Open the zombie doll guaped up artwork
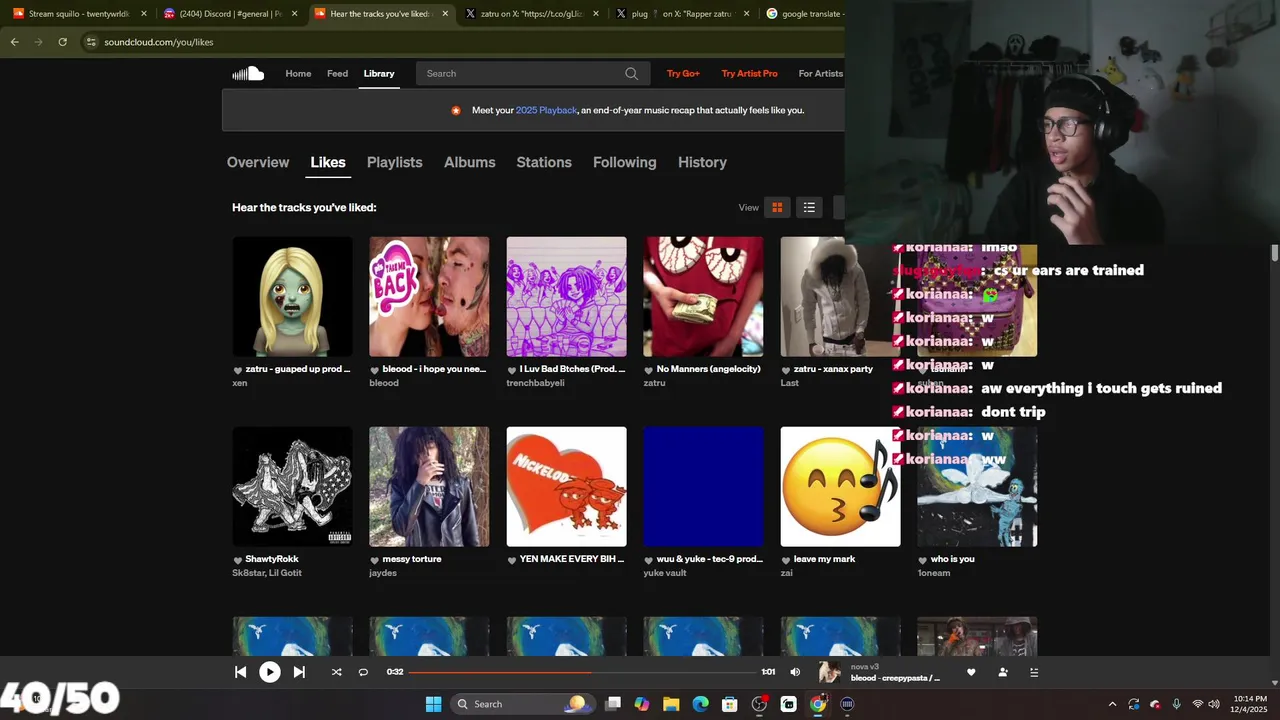The height and width of the screenshot is (720, 1280). (x=292, y=297)
